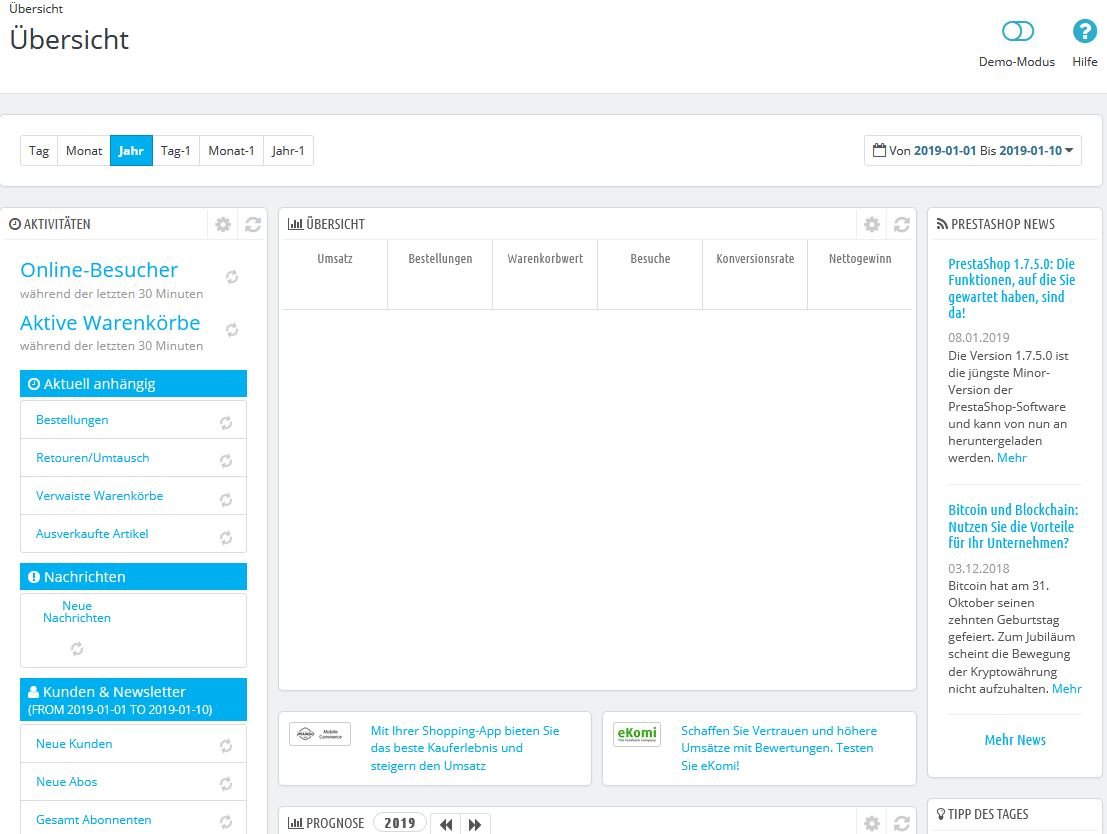
Task: Click refresh icon in Bestellungen row
Action: click(x=226, y=423)
